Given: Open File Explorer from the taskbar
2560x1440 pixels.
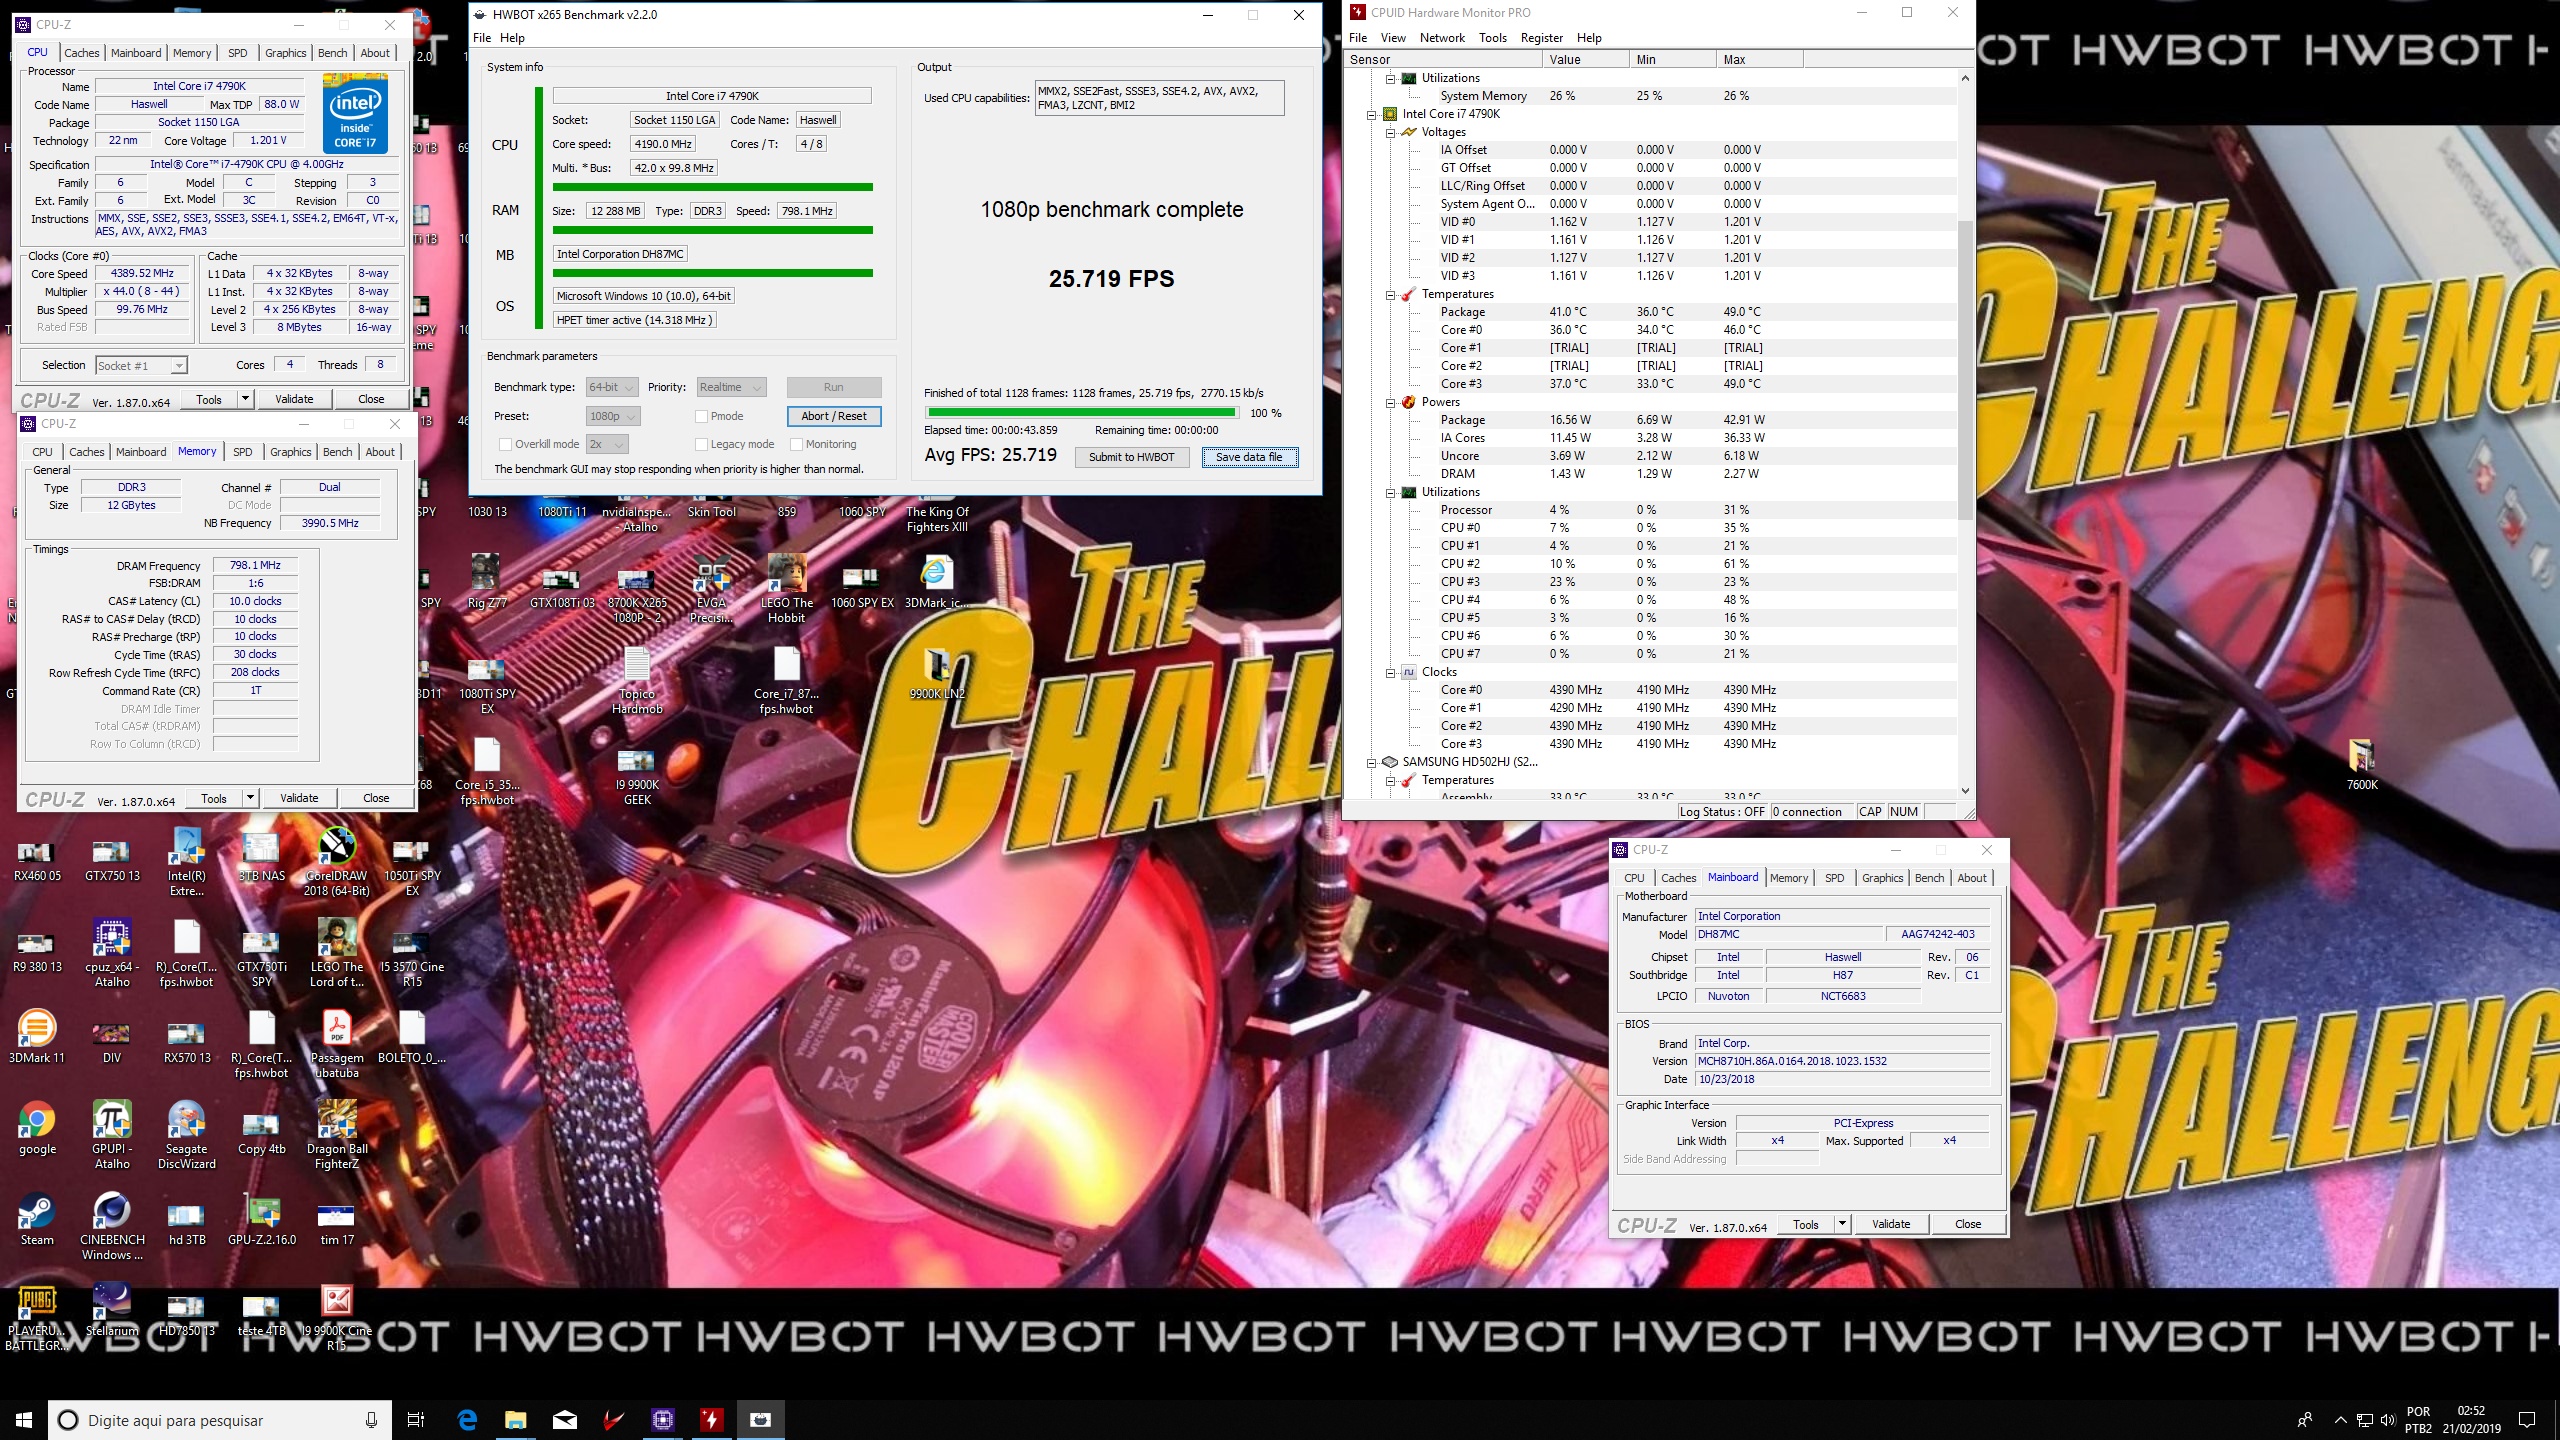Looking at the screenshot, I should pyautogui.click(x=515, y=1419).
